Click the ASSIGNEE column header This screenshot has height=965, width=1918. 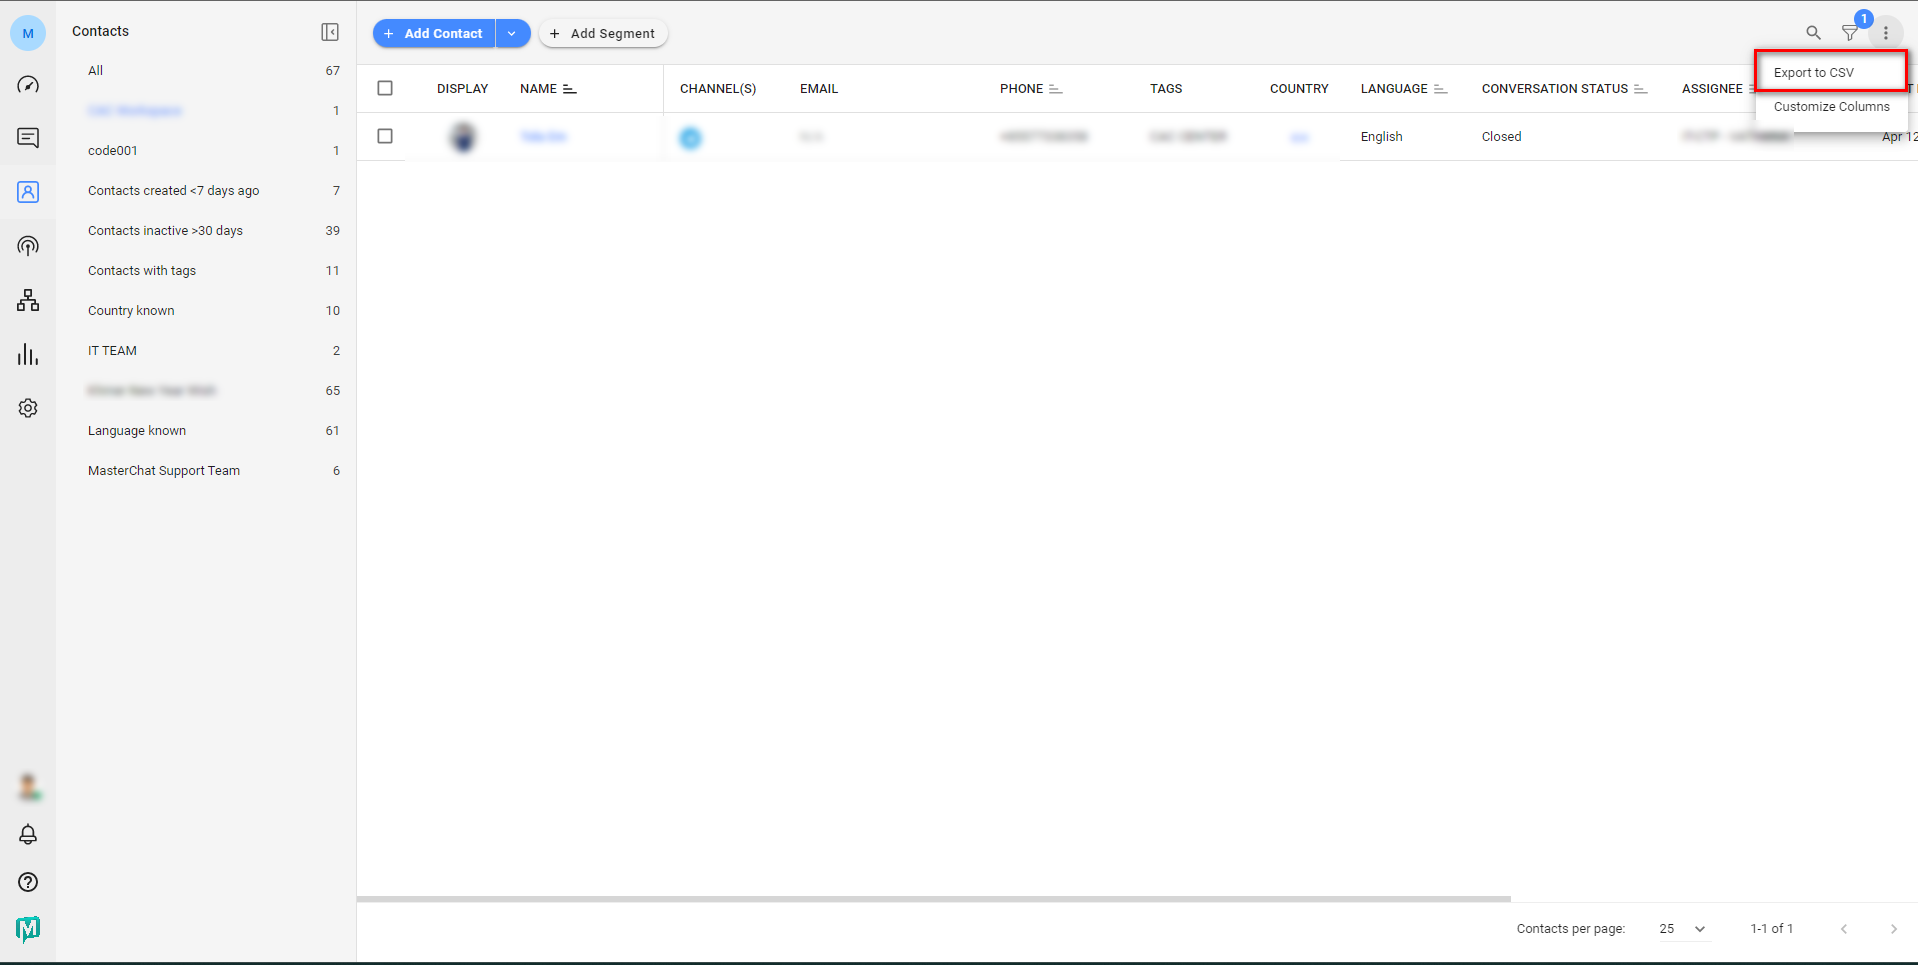(x=1712, y=89)
